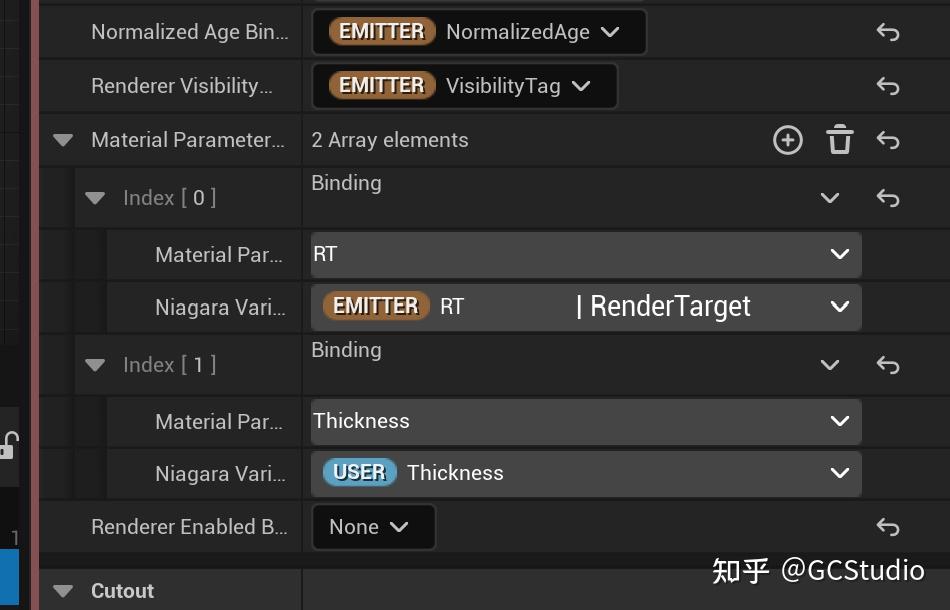Viewport: 950px width, 610px height.
Task: Open the Thickness material parameter dropdown
Action: (x=839, y=421)
